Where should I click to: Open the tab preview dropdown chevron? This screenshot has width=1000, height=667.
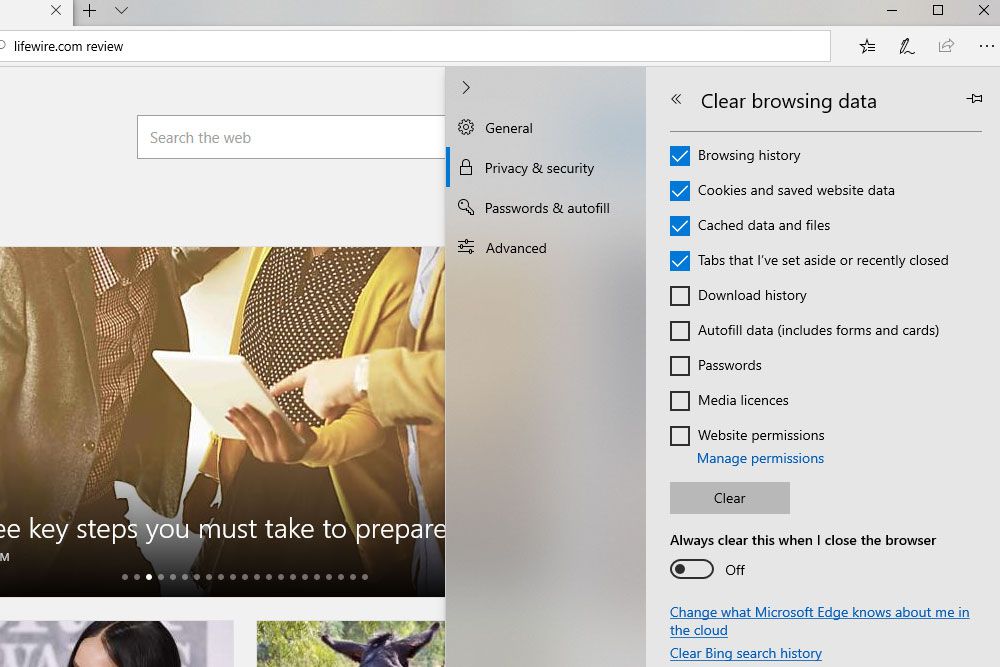(121, 10)
